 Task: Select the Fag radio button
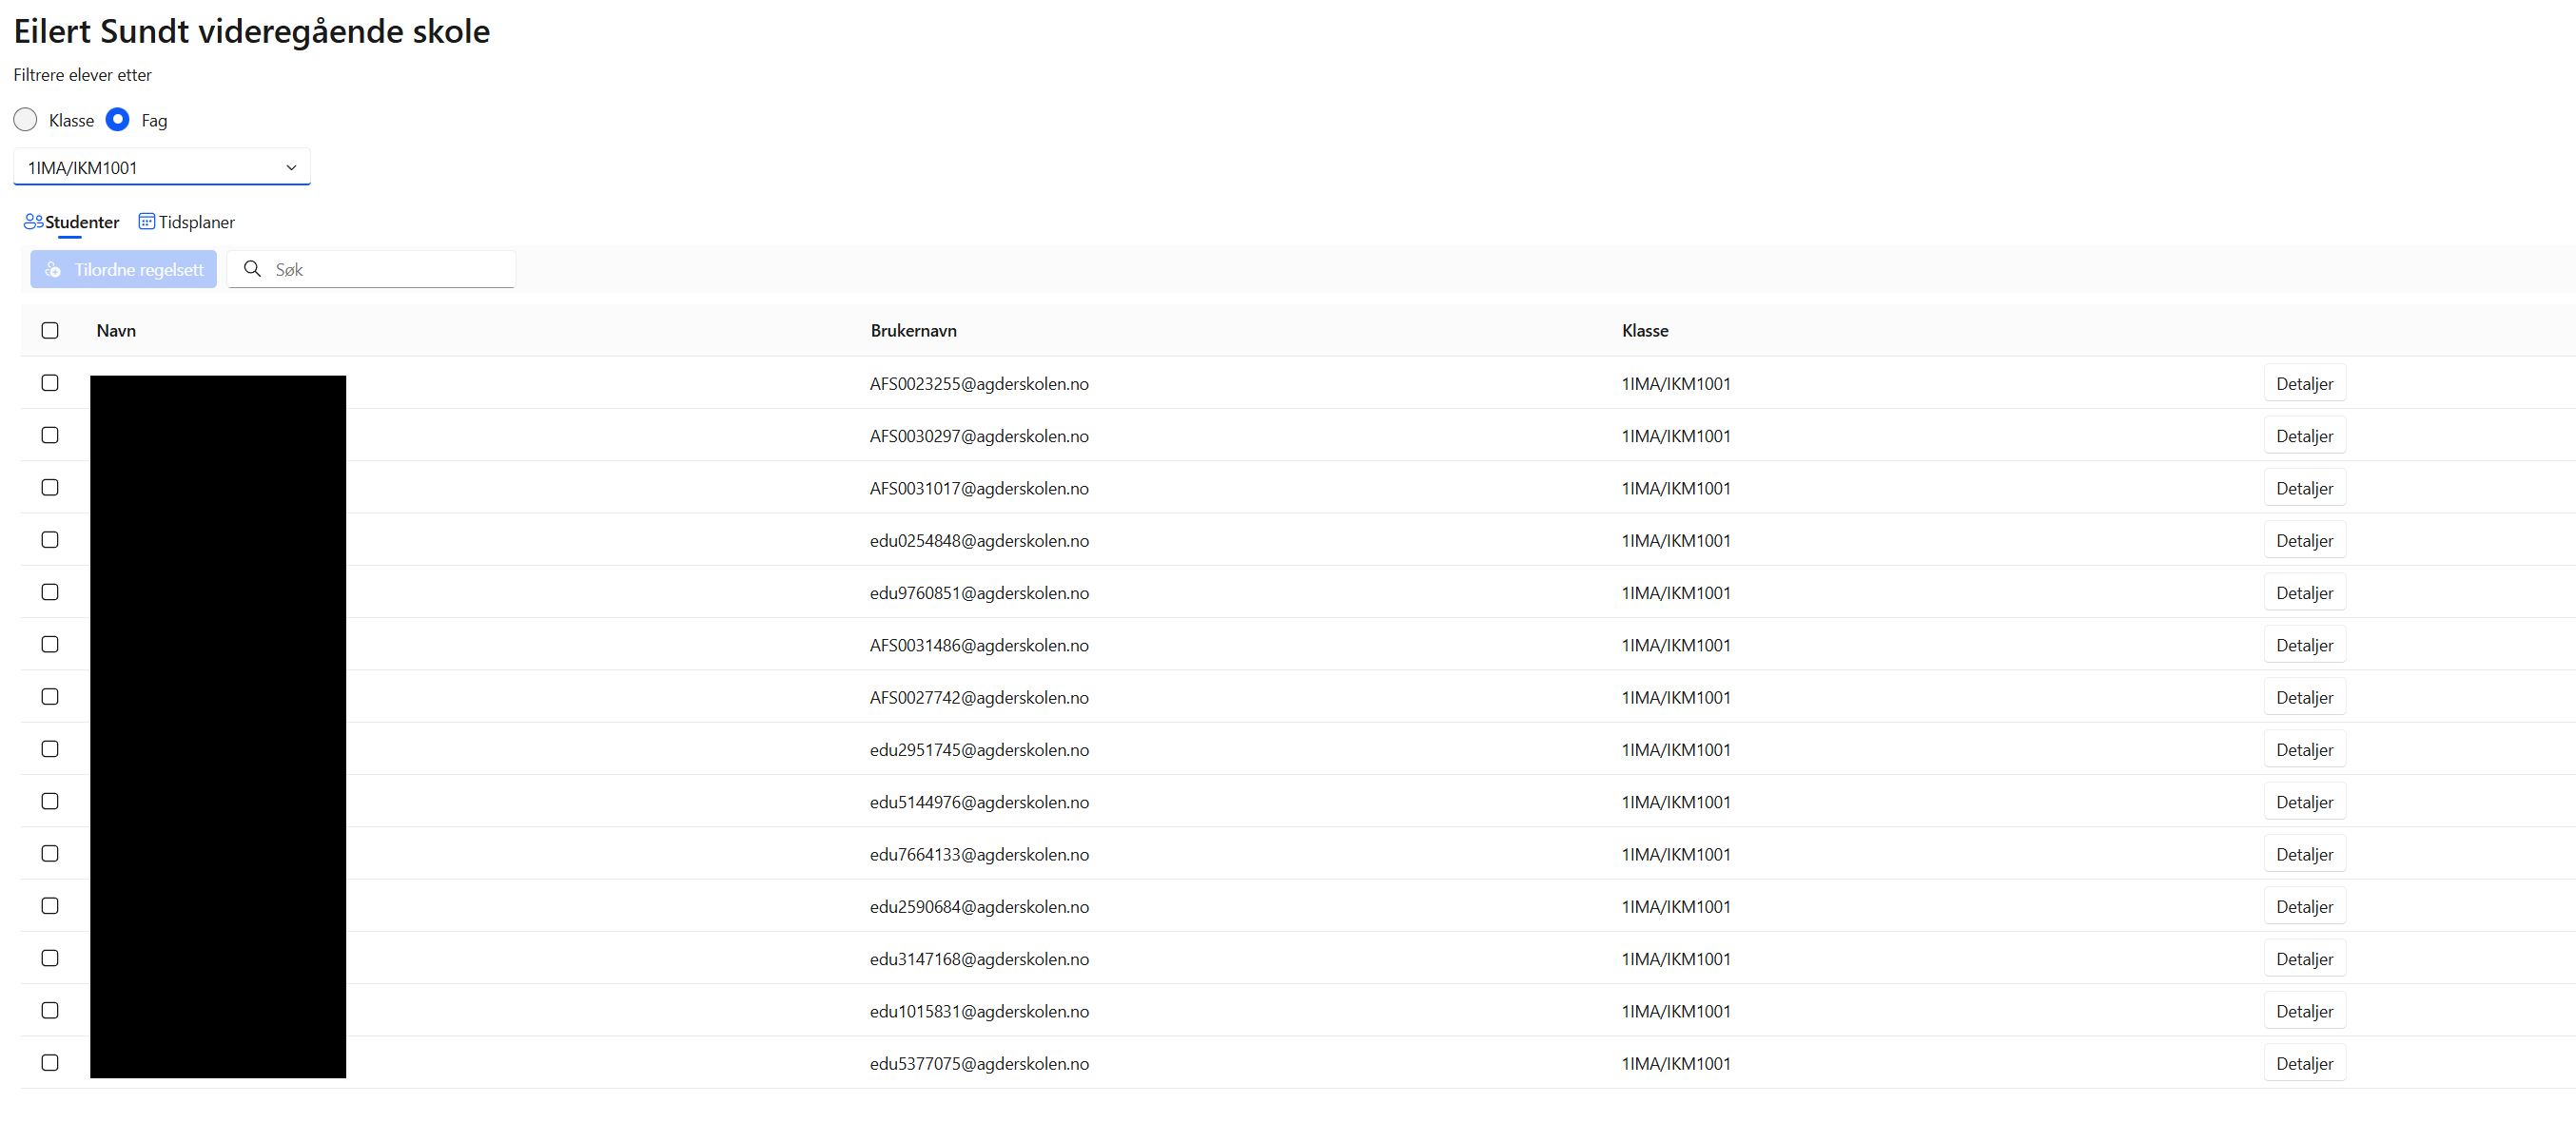117,120
